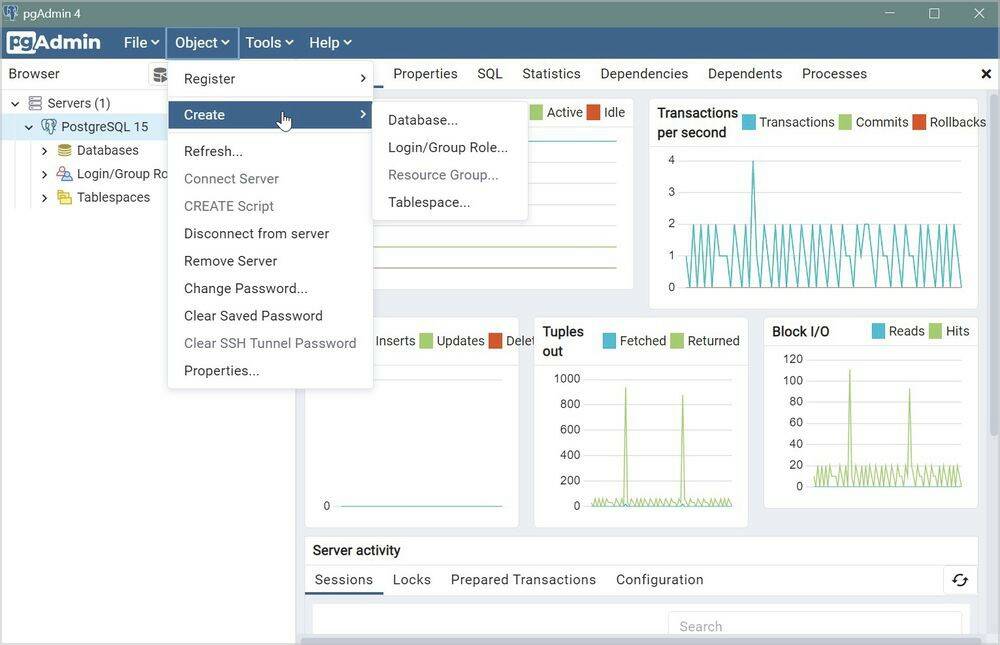The image size is (1000, 645).
Task: Click the Browser panel database toolbar icon
Action: click(x=159, y=74)
